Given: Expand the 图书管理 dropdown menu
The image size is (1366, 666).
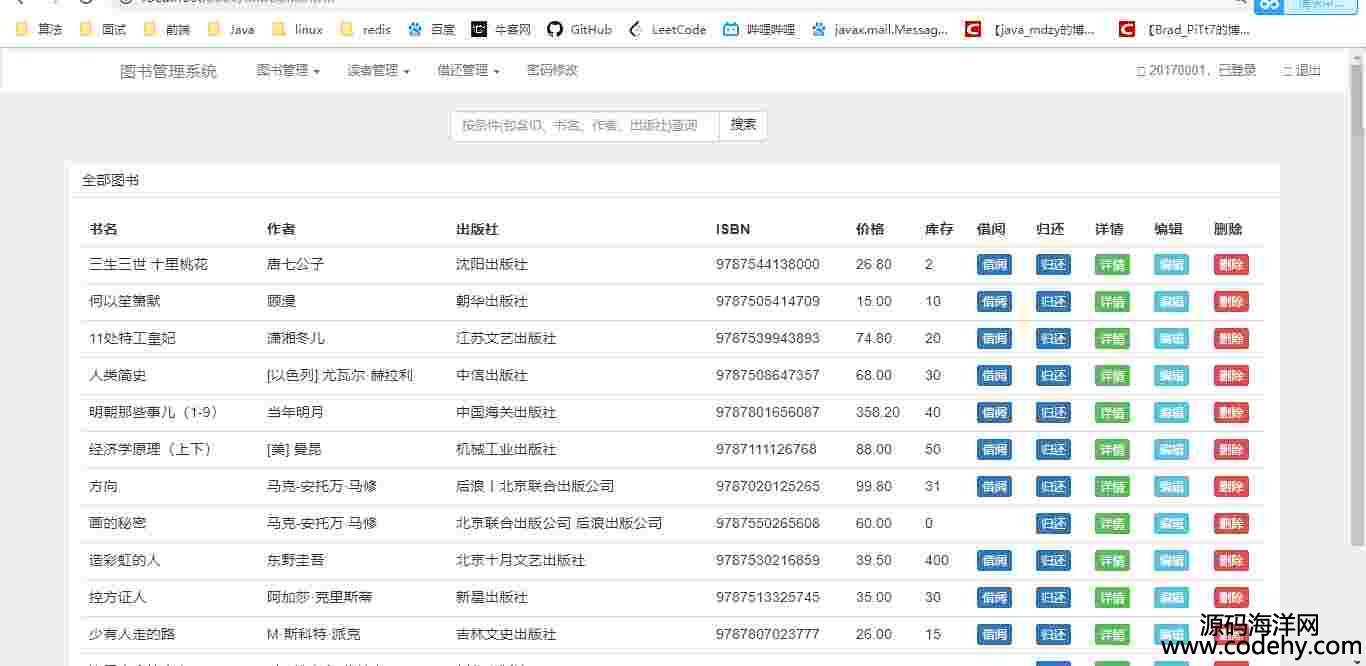Looking at the screenshot, I should (x=288, y=70).
